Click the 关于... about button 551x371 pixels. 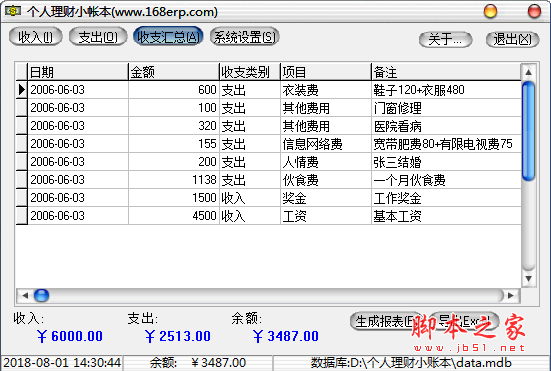click(445, 39)
